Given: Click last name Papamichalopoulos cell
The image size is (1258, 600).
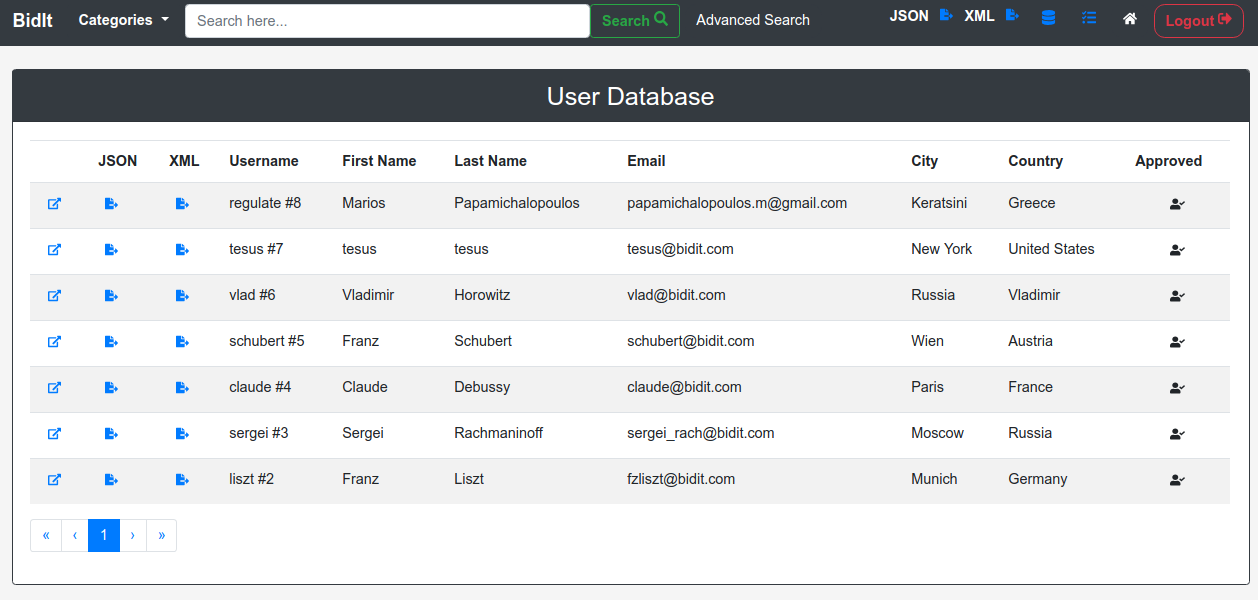Looking at the screenshot, I should 517,203.
